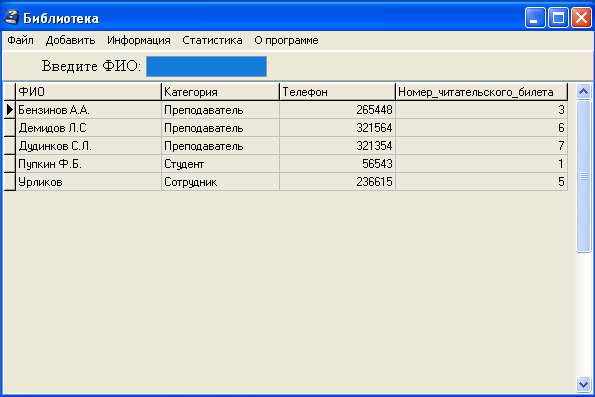Click the vertical scrollbar thumb
Screen dimensions: 595x397
tap(583, 176)
